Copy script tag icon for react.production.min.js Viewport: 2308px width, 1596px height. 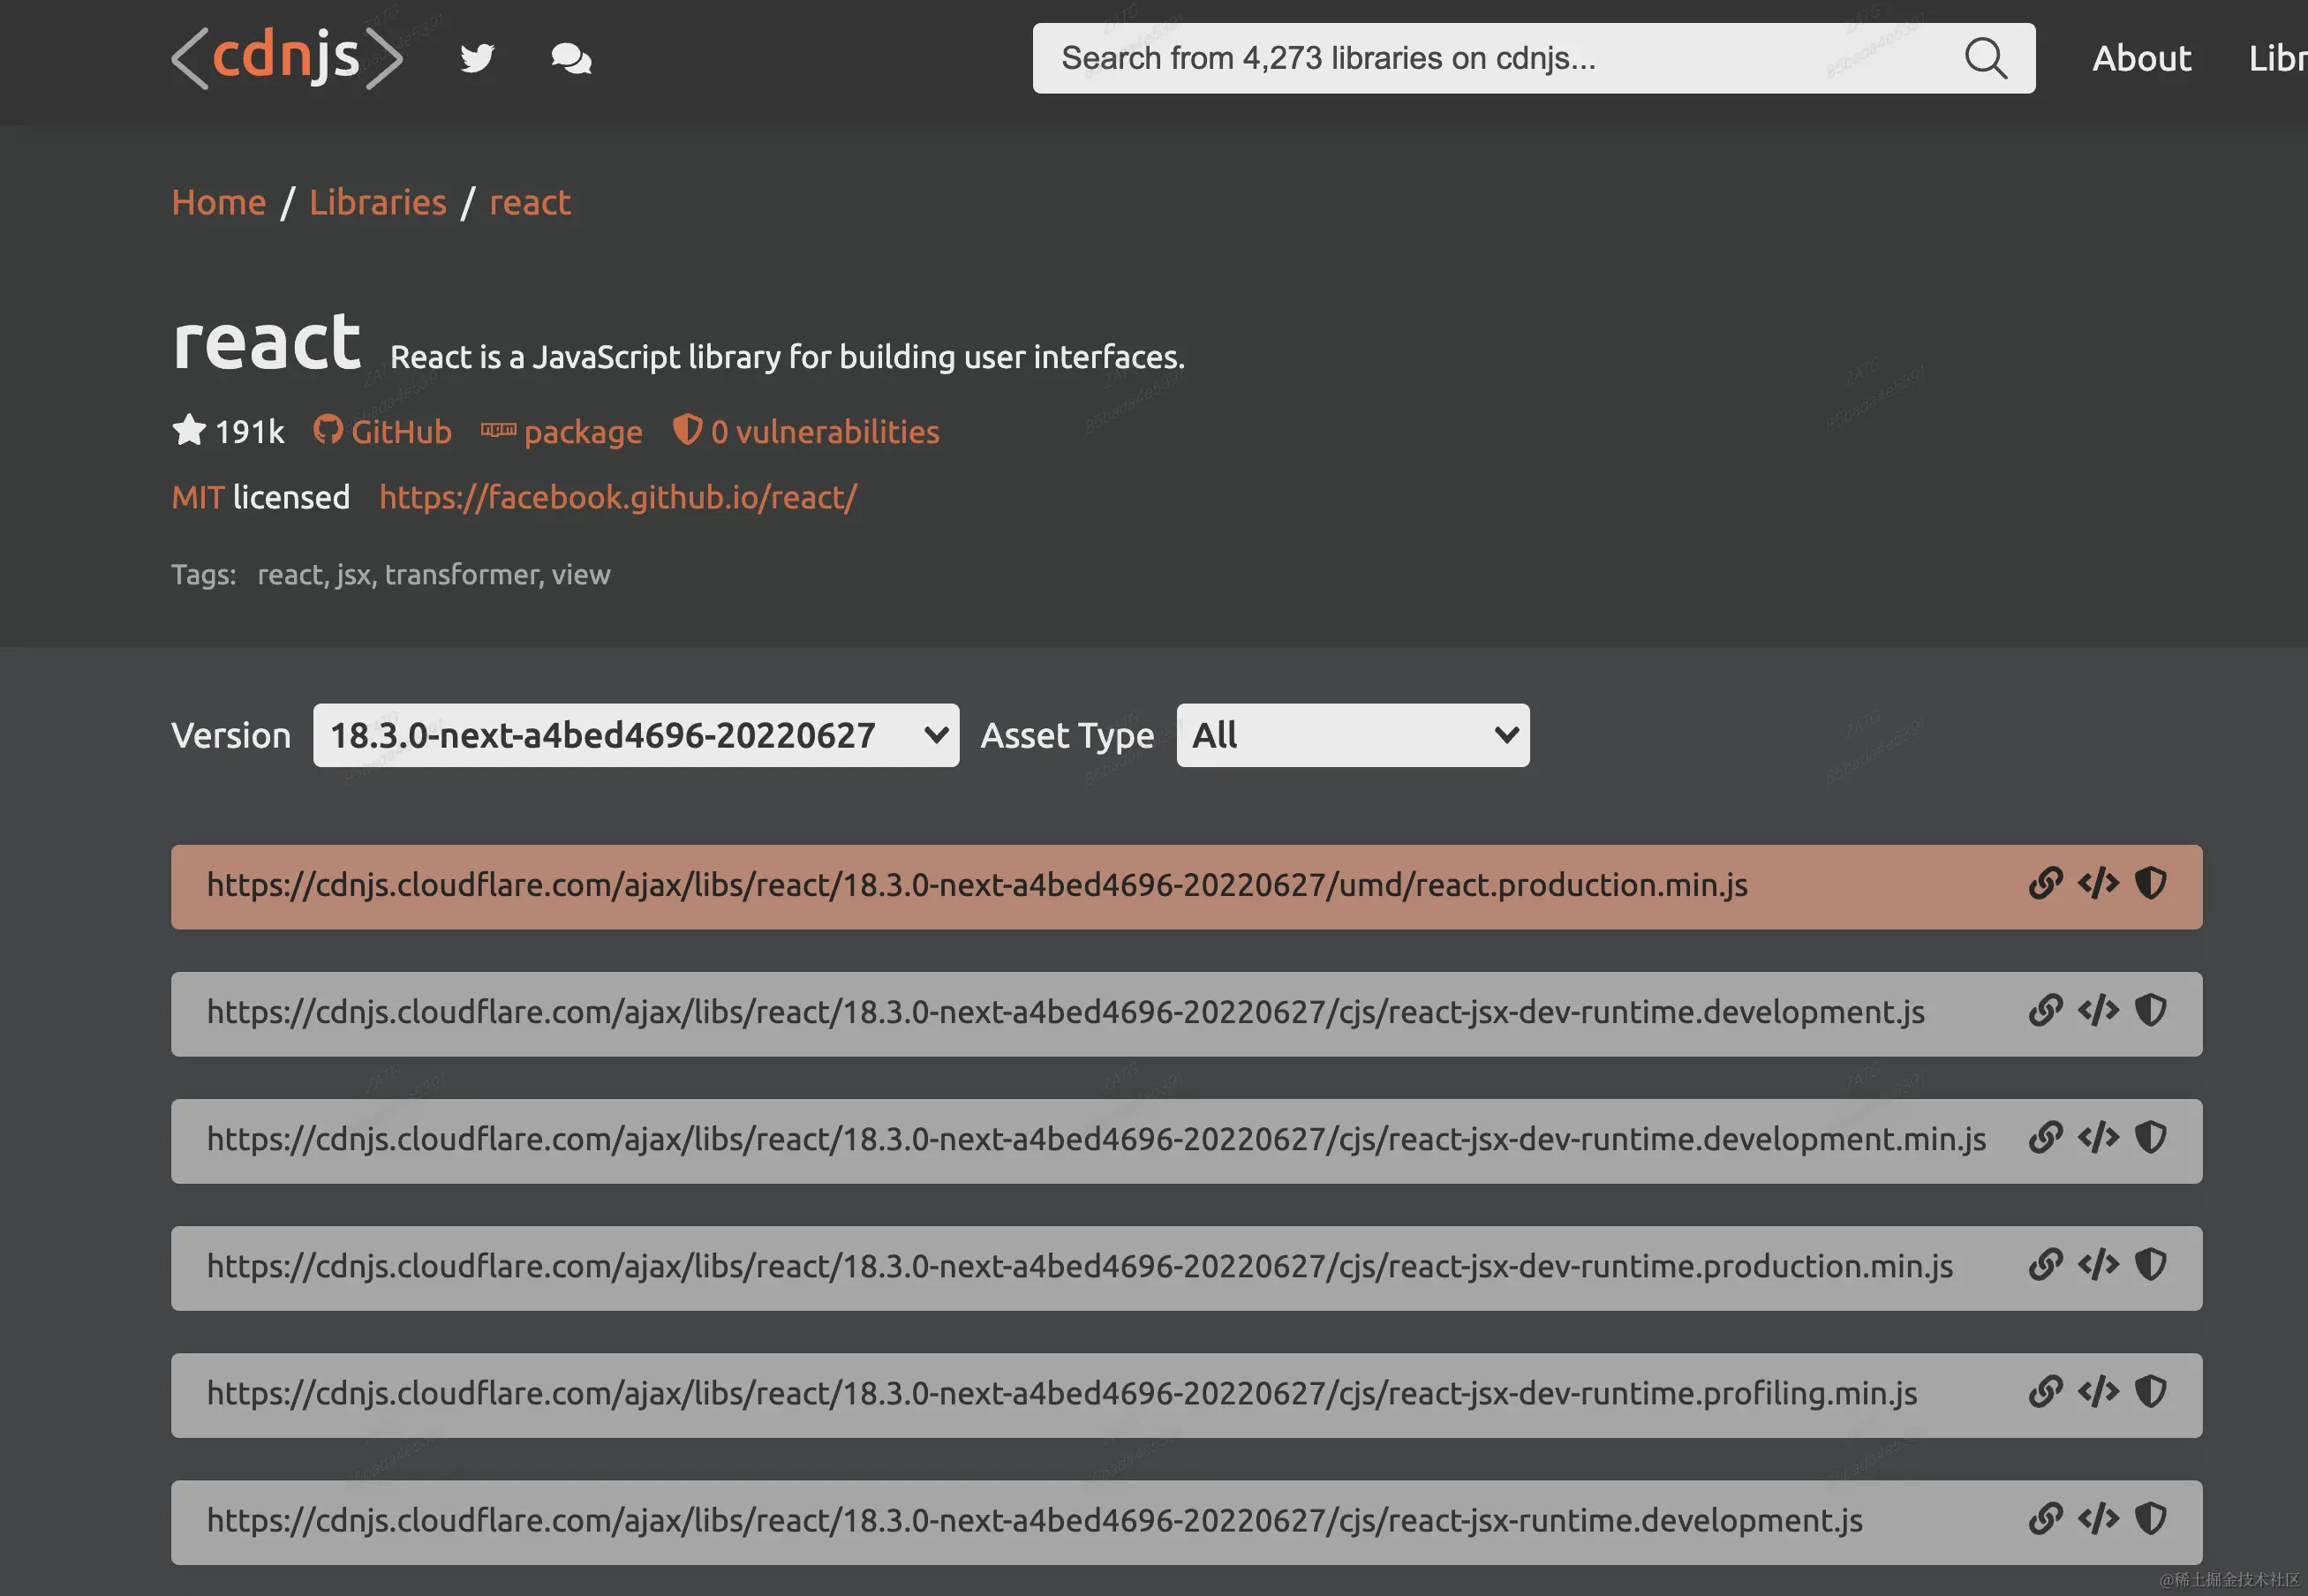point(2097,883)
